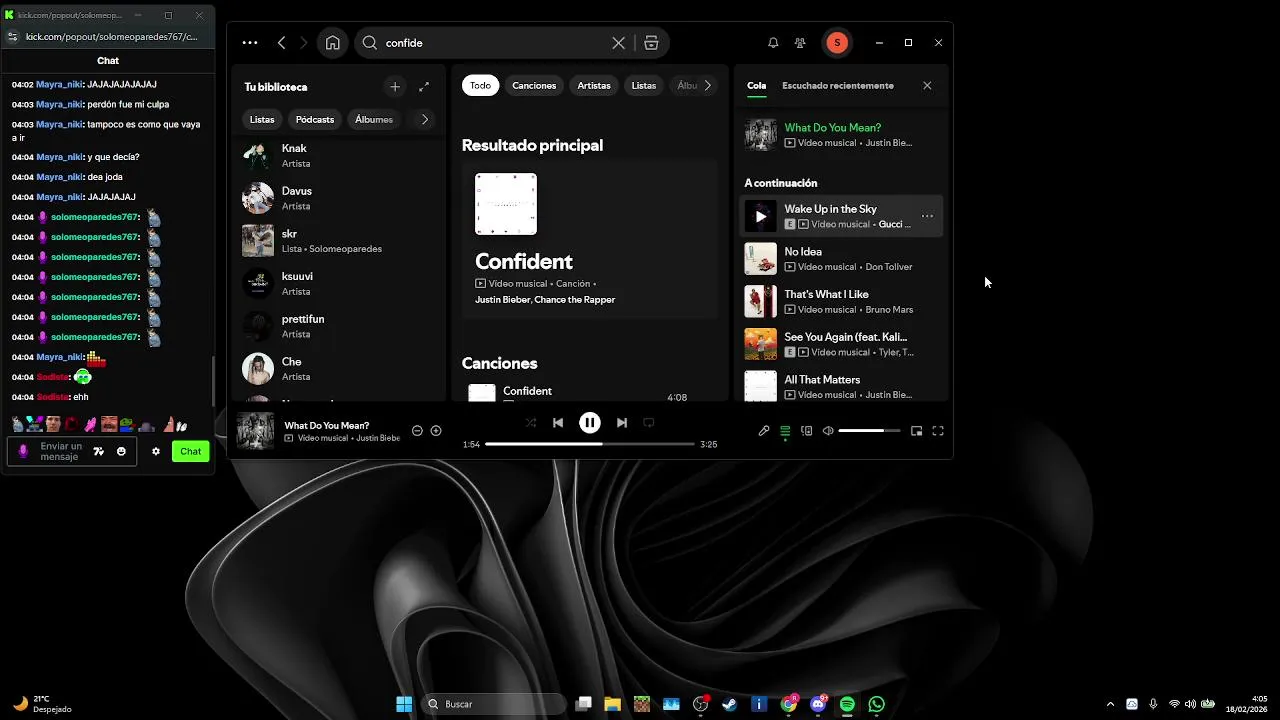
Task: Open now playing What Do You Mean? title
Action: click(327, 426)
